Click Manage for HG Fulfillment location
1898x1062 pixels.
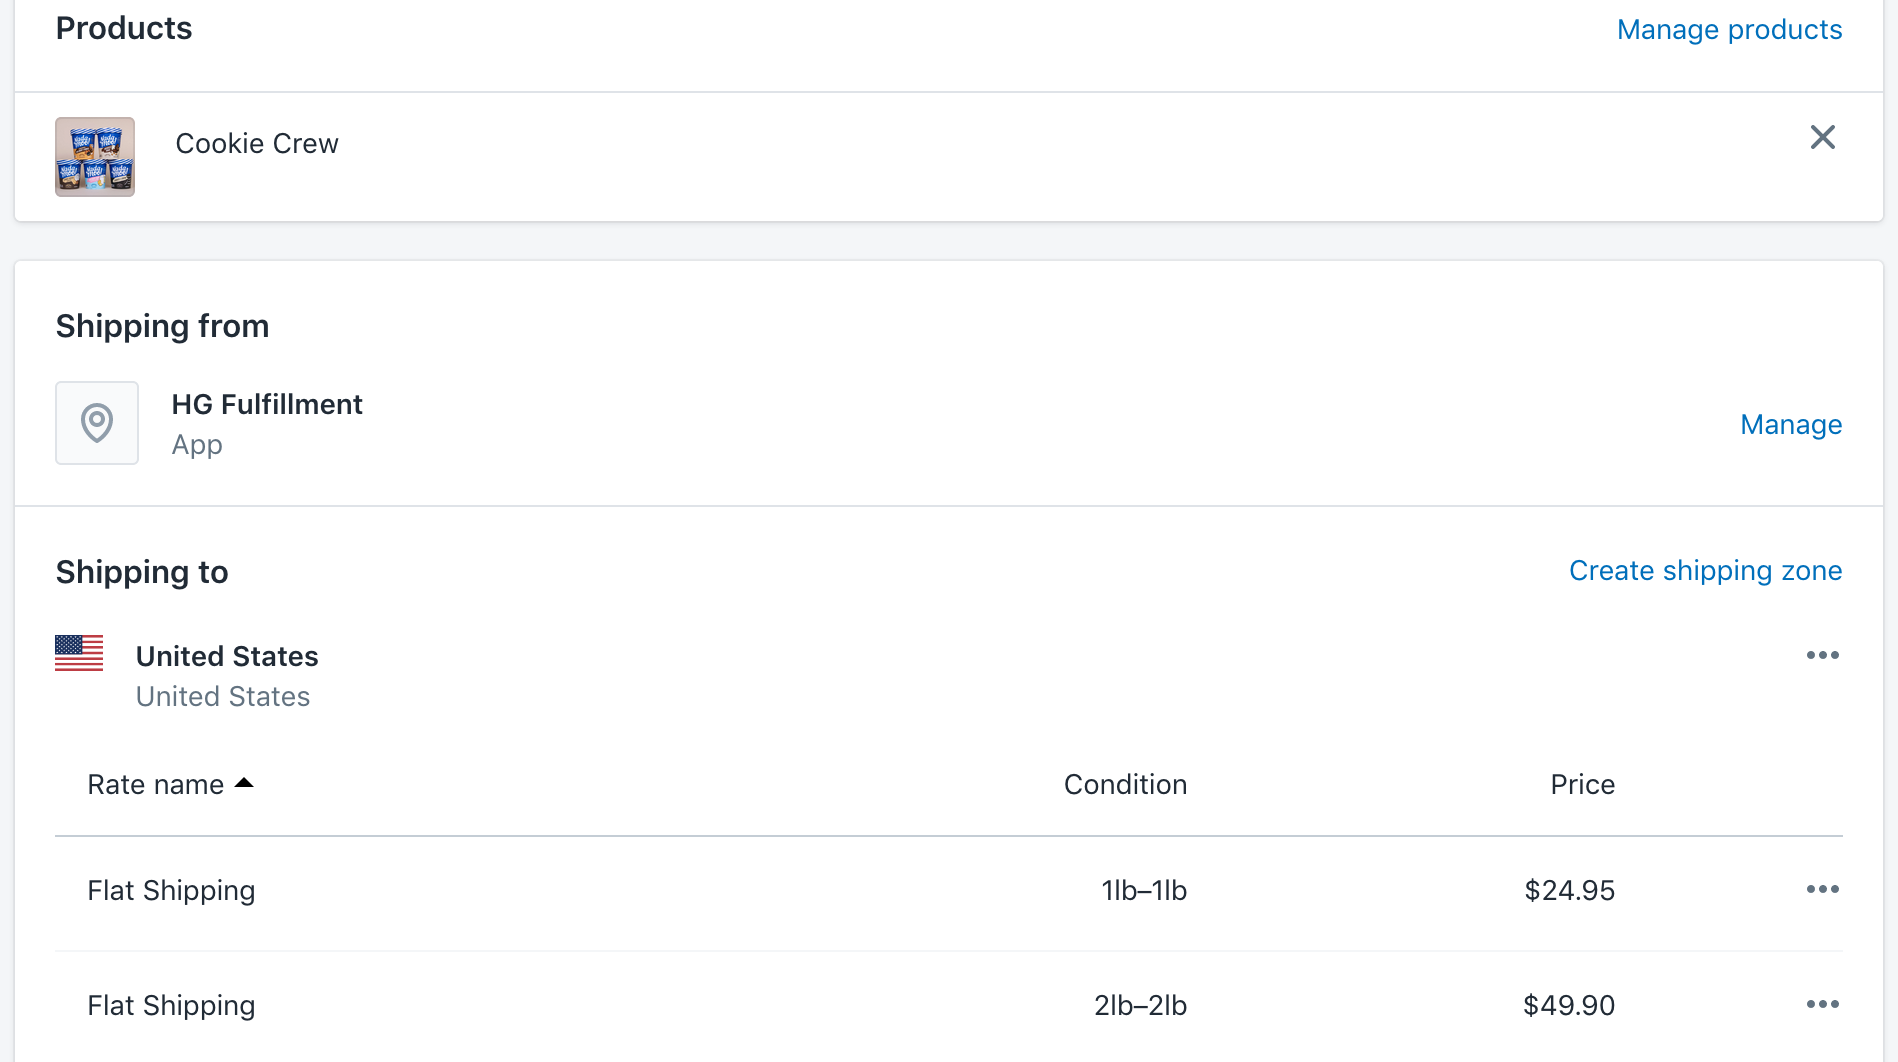click(1790, 425)
